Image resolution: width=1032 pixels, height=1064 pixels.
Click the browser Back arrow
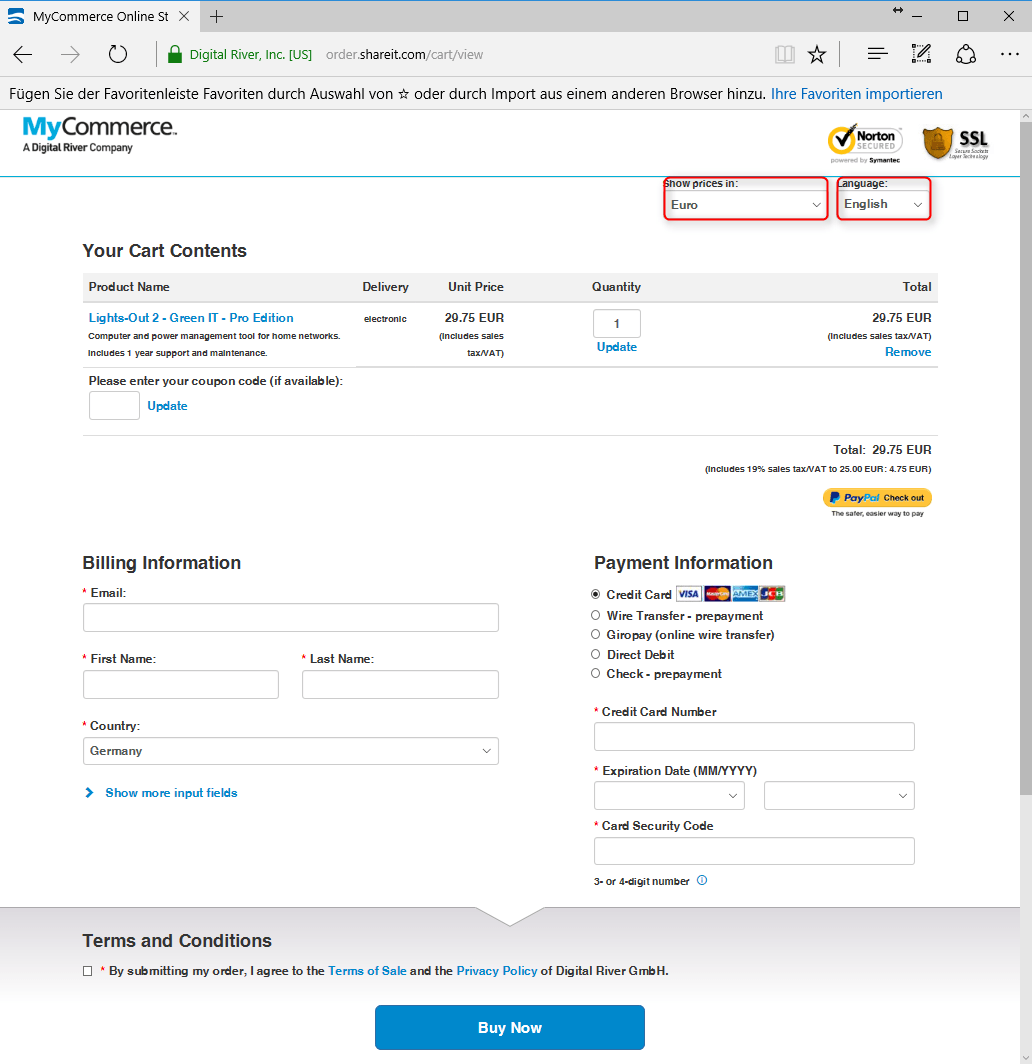point(23,54)
